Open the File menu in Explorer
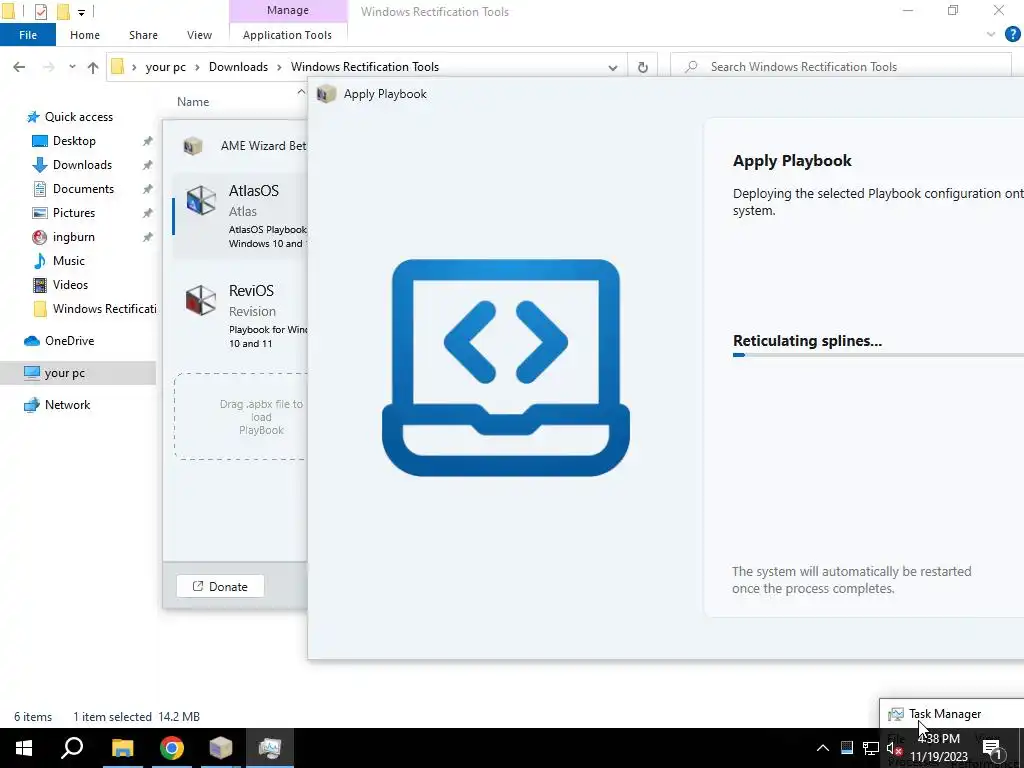The image size is (1024, 768). 27,35
